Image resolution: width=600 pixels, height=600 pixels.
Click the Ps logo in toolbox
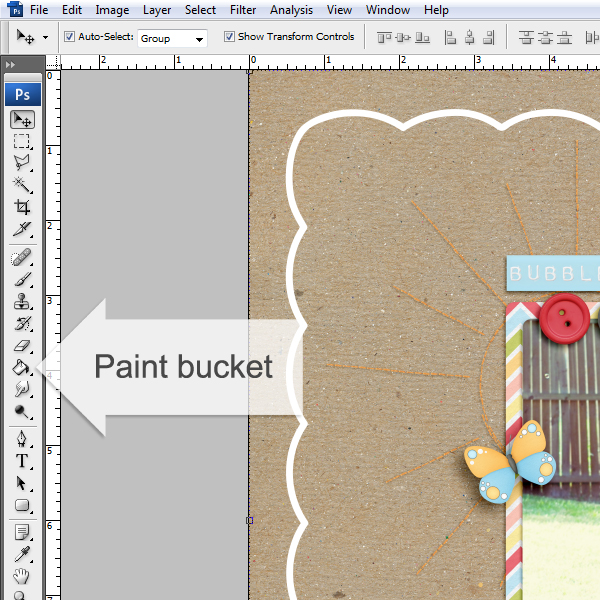(x=23, y=94)
